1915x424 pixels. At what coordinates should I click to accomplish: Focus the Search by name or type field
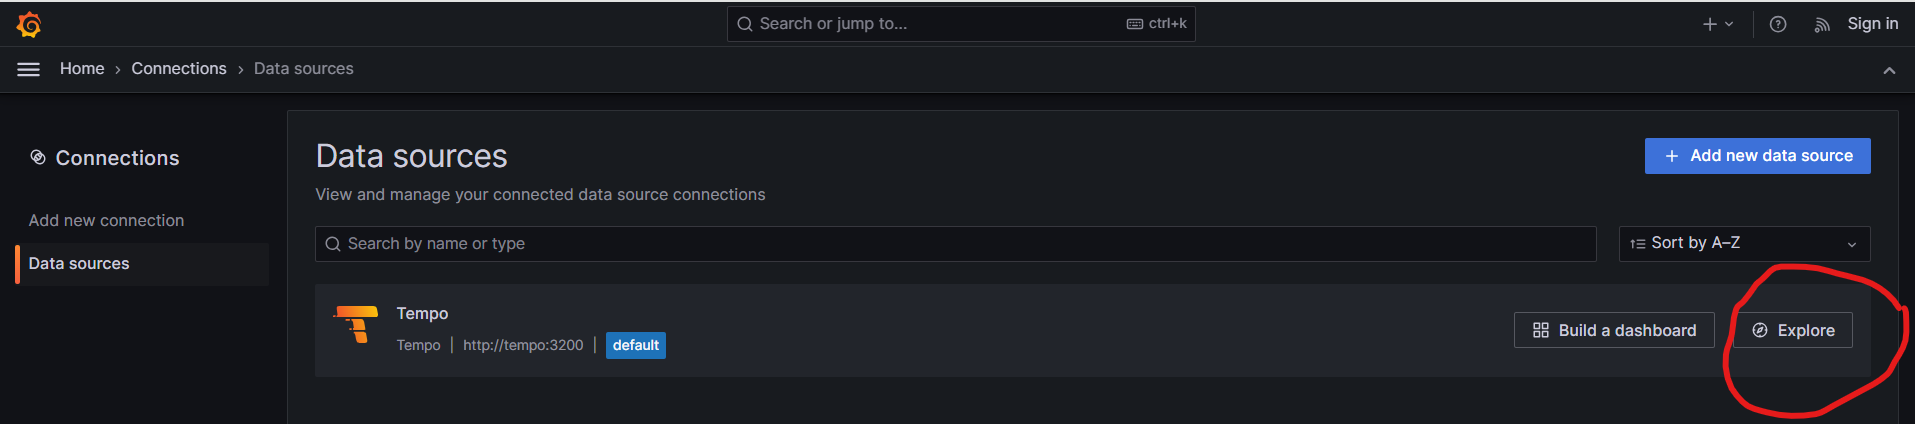pos(955,243)
